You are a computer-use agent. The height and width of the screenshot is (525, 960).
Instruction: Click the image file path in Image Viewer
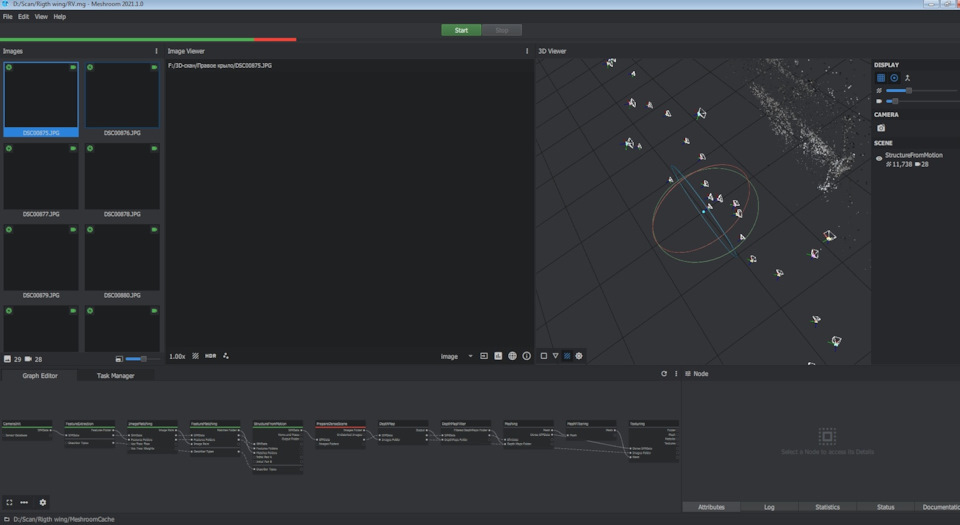pos(220,65)
